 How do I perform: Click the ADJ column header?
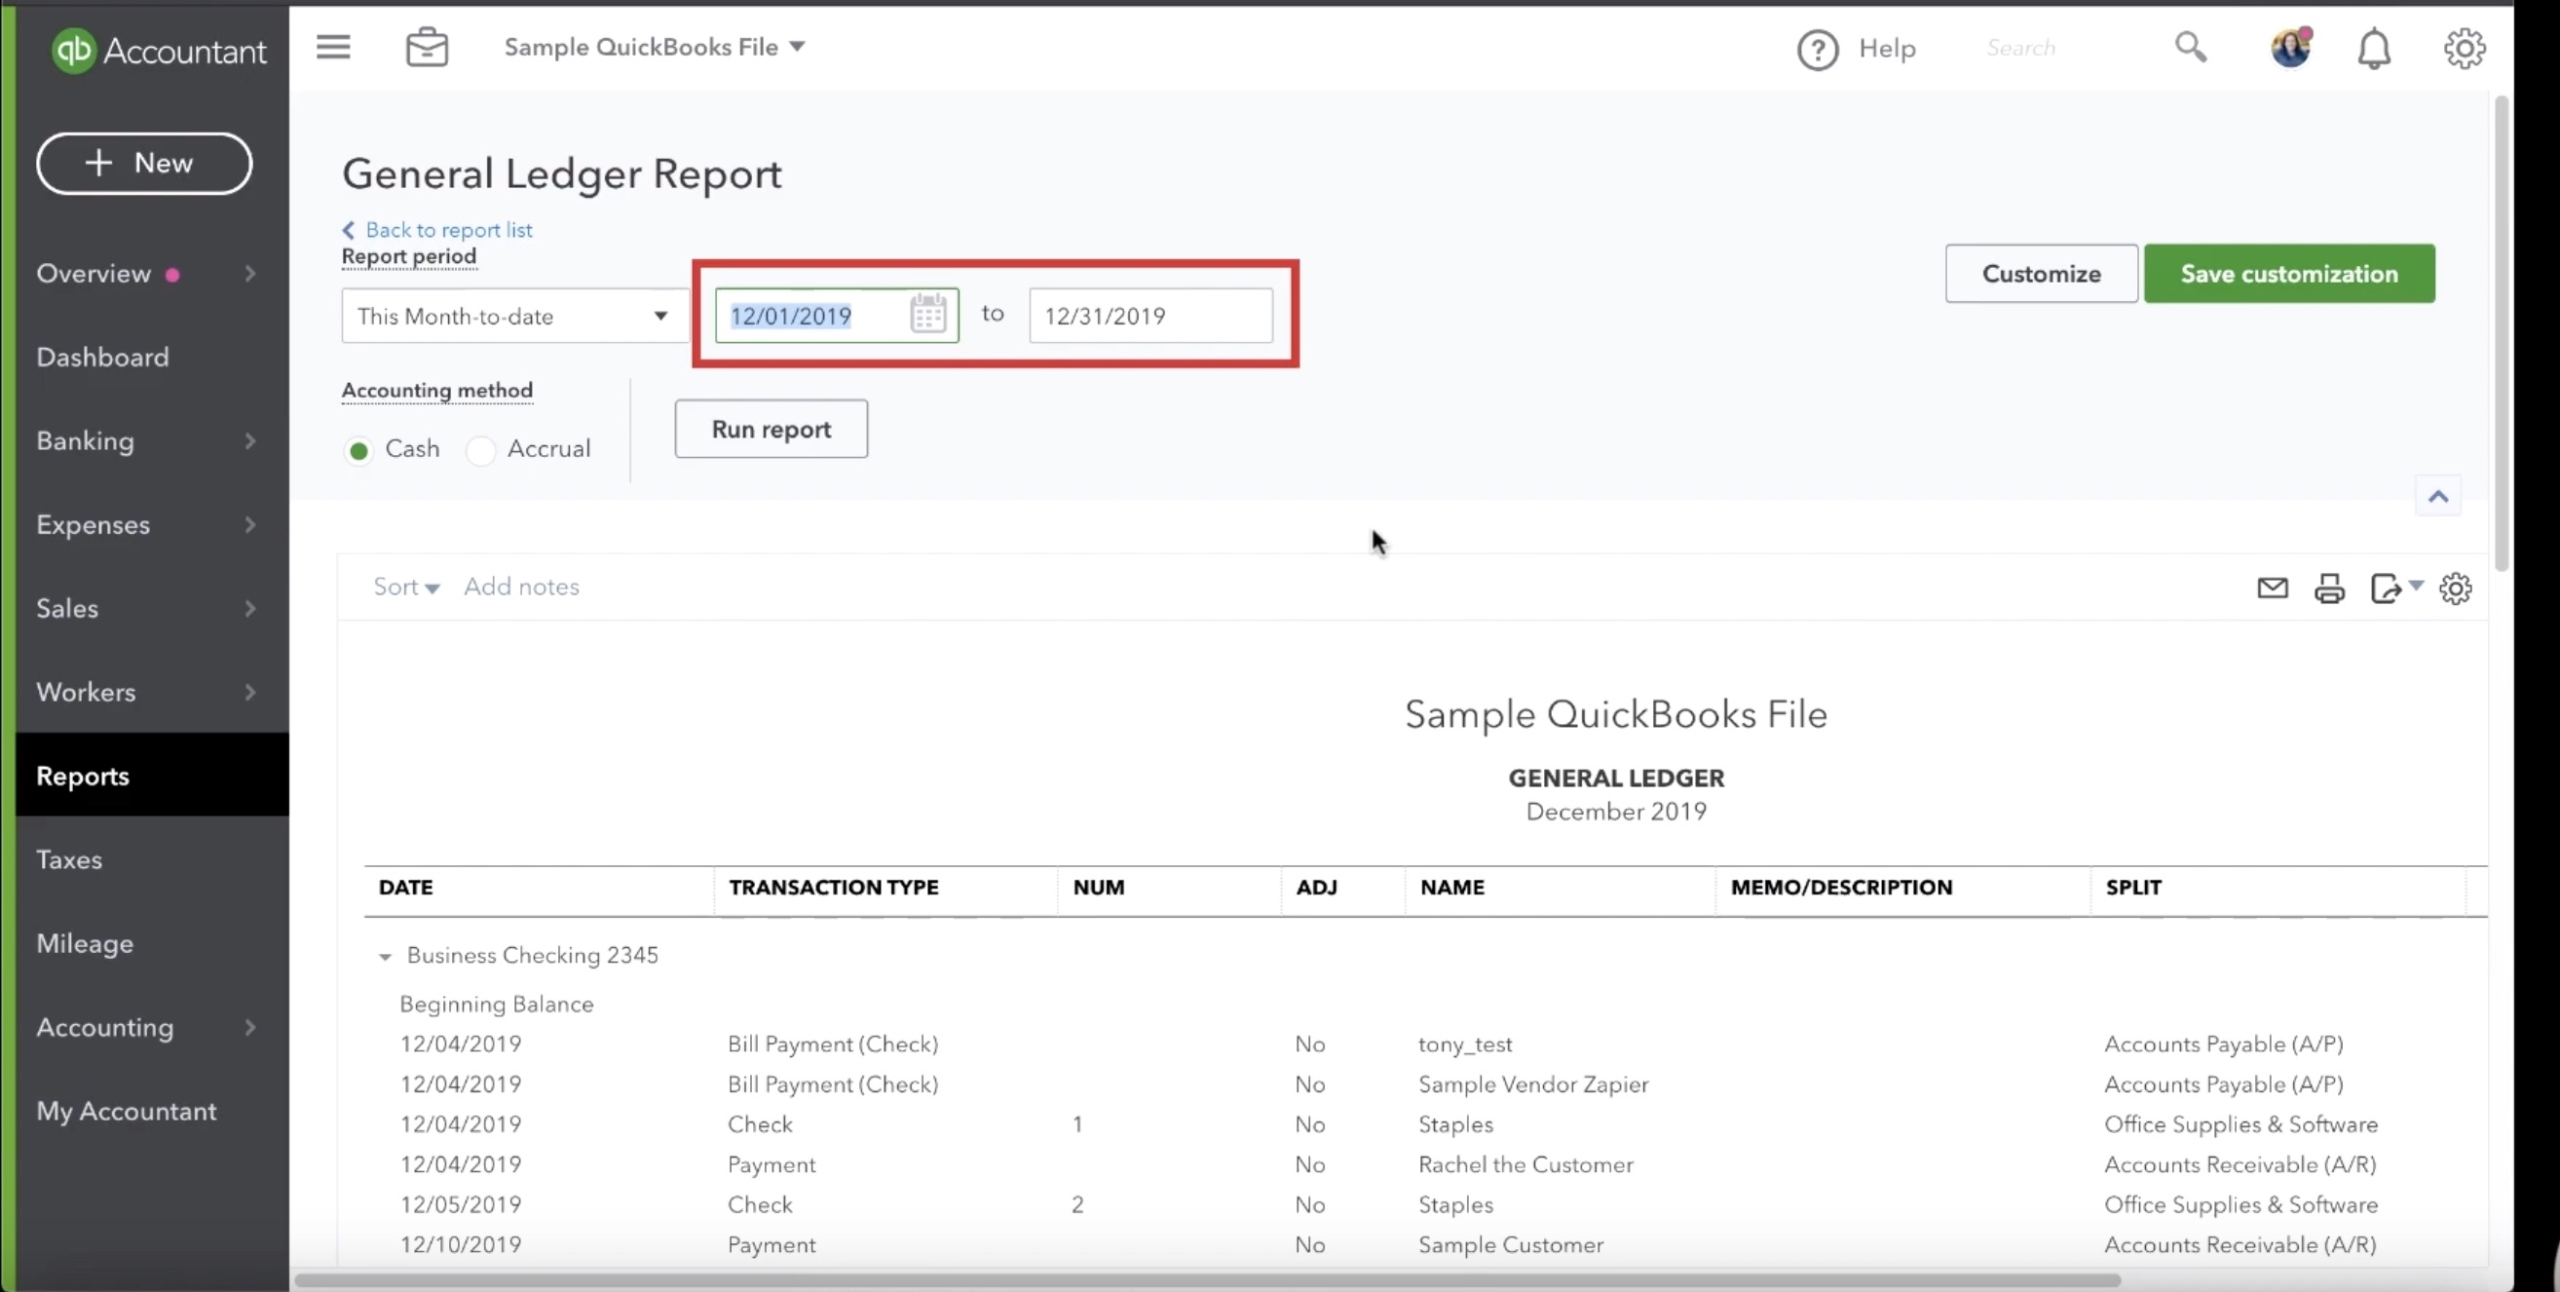click(x=1316, y=887)
